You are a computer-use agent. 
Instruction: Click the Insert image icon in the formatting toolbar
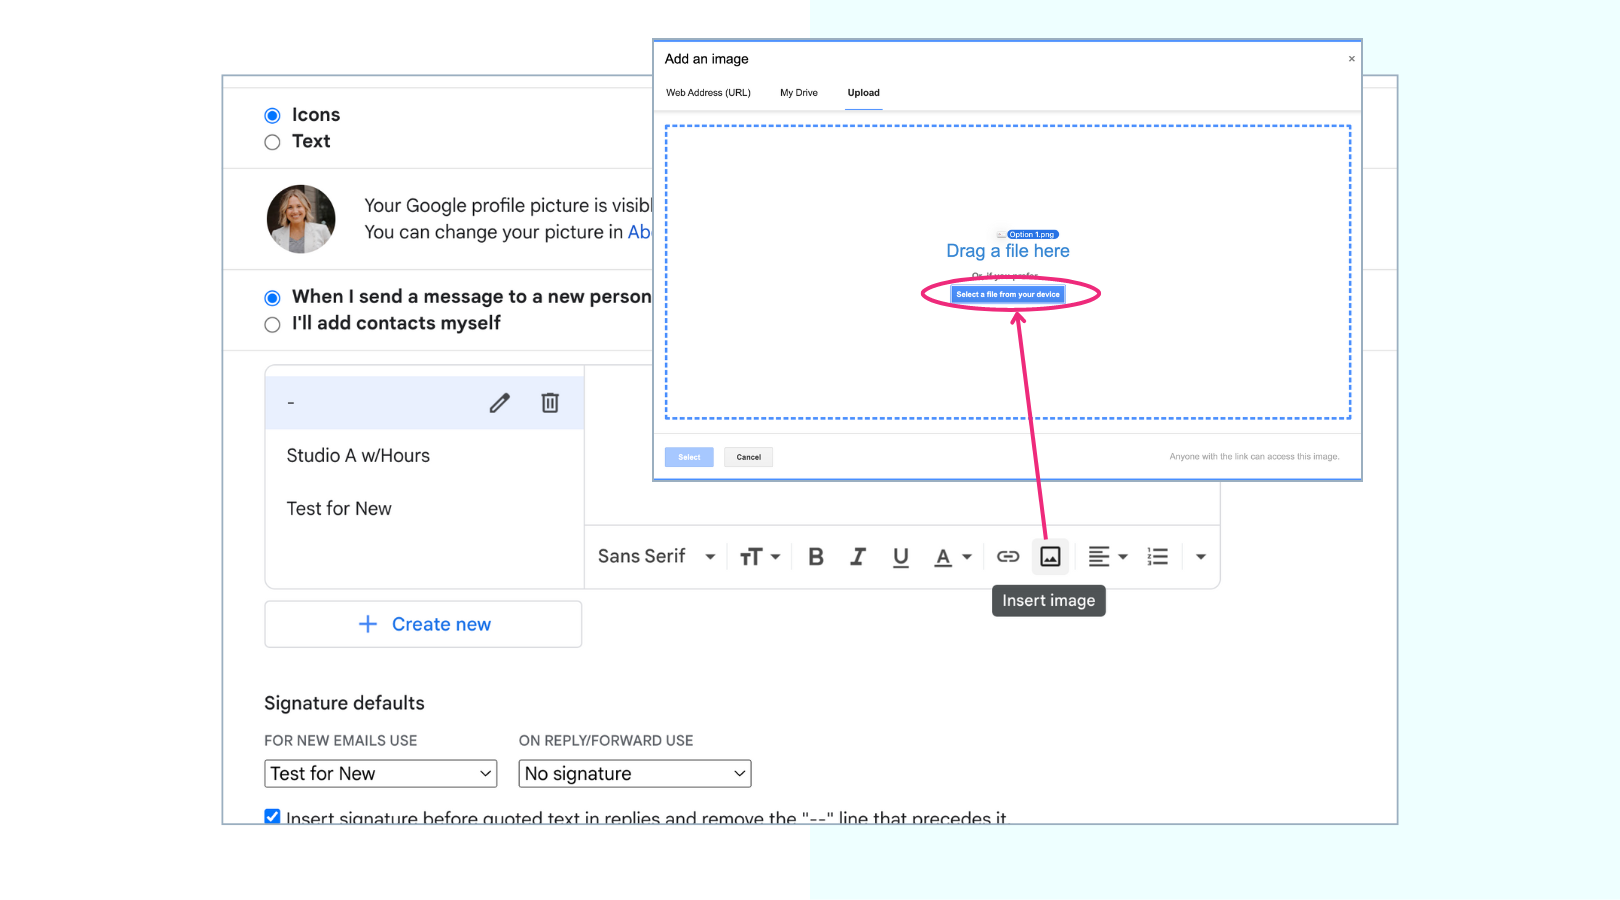coord(1049,556)
